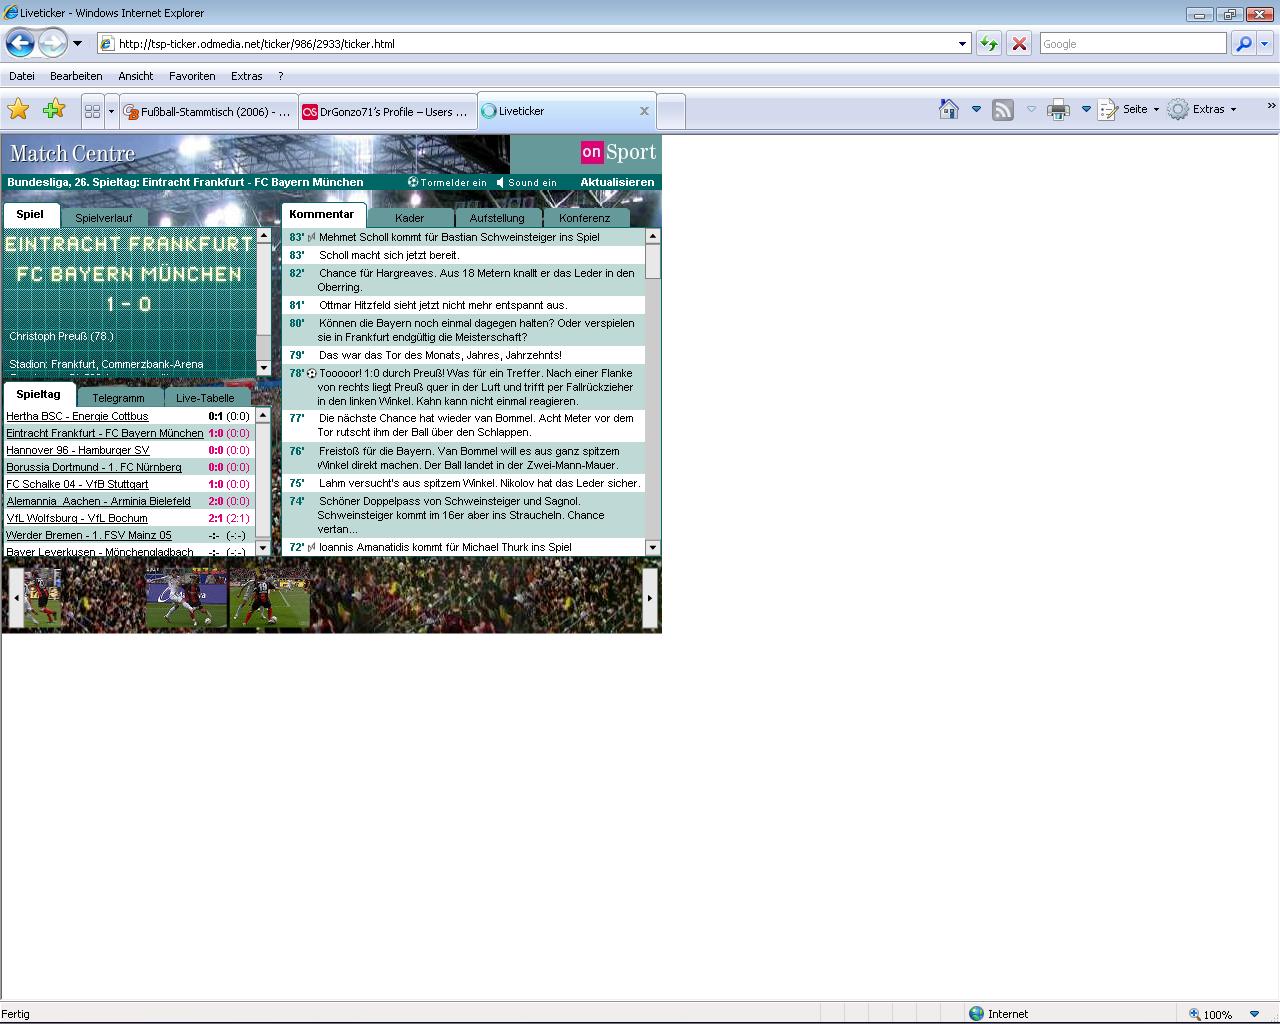
Task: Select the Spiel tab
Action: tap(30, 215)
